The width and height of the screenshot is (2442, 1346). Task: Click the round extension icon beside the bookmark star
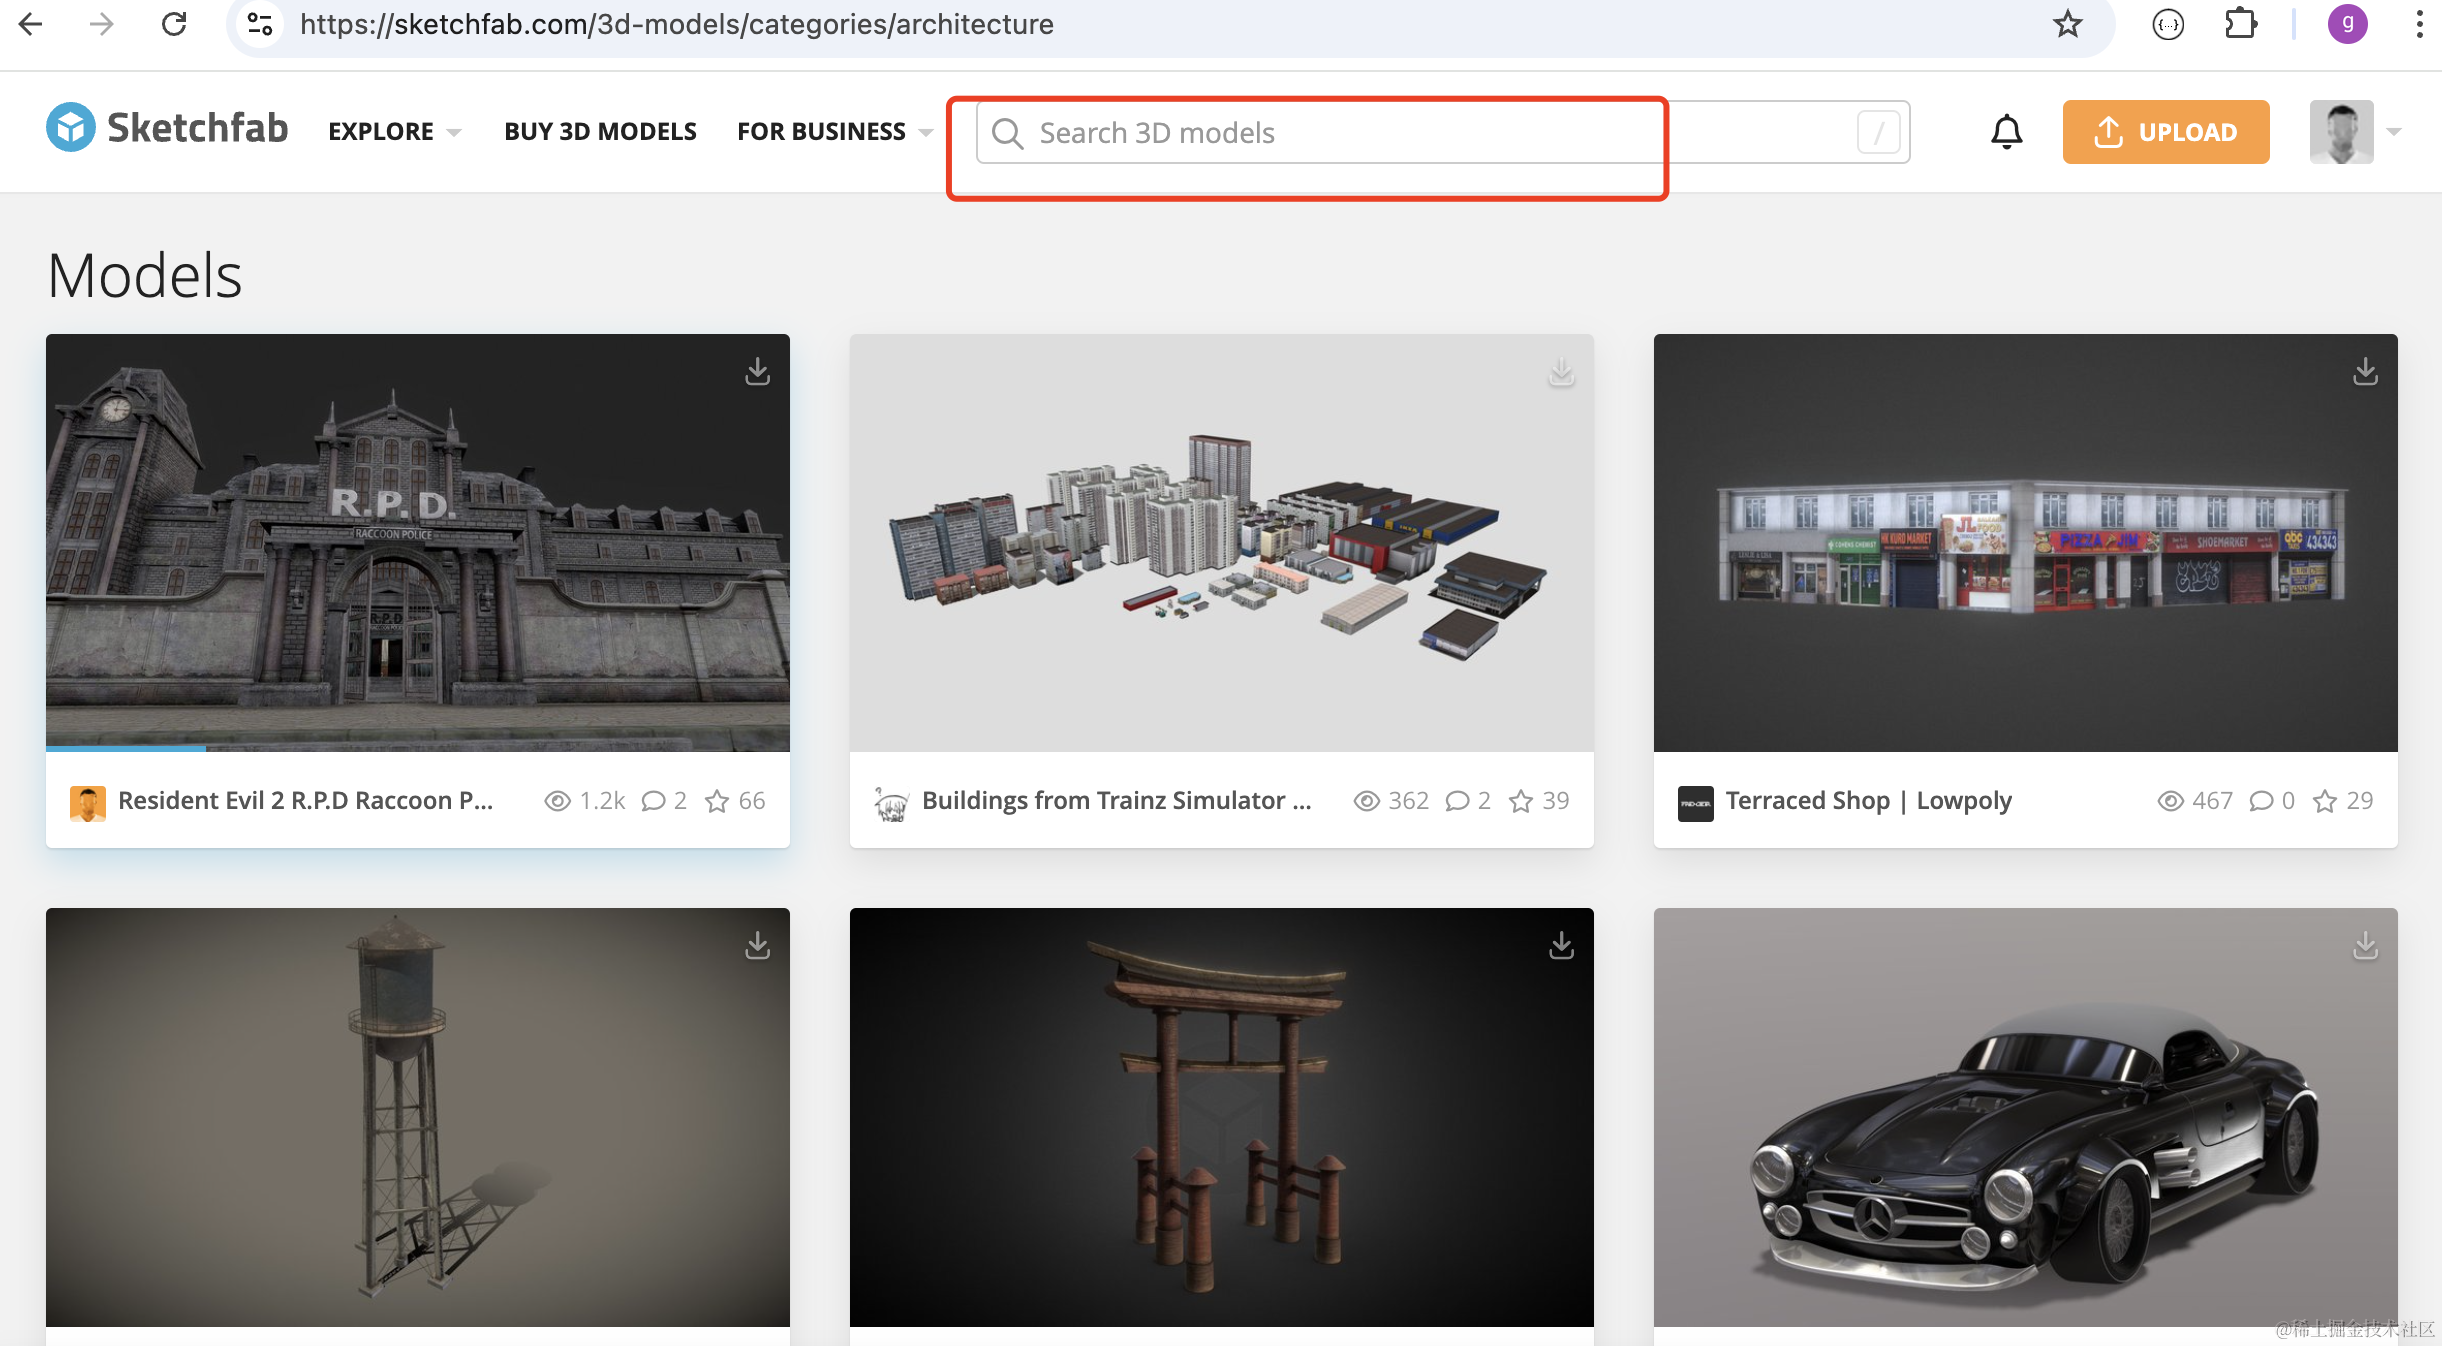pos(2168,24)
